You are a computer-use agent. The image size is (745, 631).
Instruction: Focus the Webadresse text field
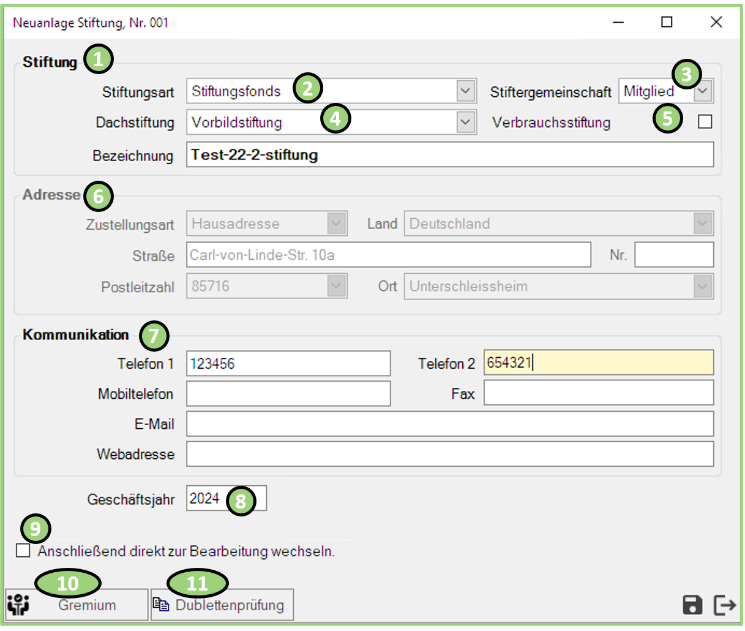click(450, 455)
